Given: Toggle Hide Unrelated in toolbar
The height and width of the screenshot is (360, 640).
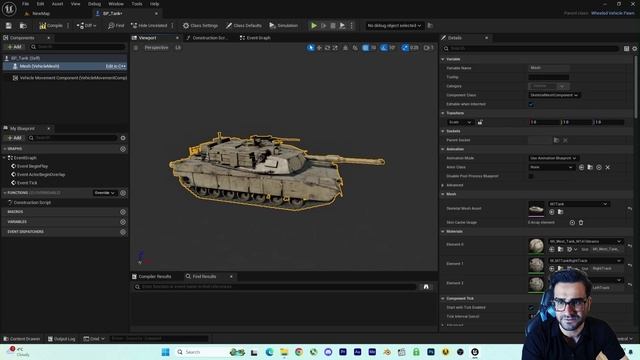Looking at the screenshot, I should pyautogui.click(x=149, y=26).
